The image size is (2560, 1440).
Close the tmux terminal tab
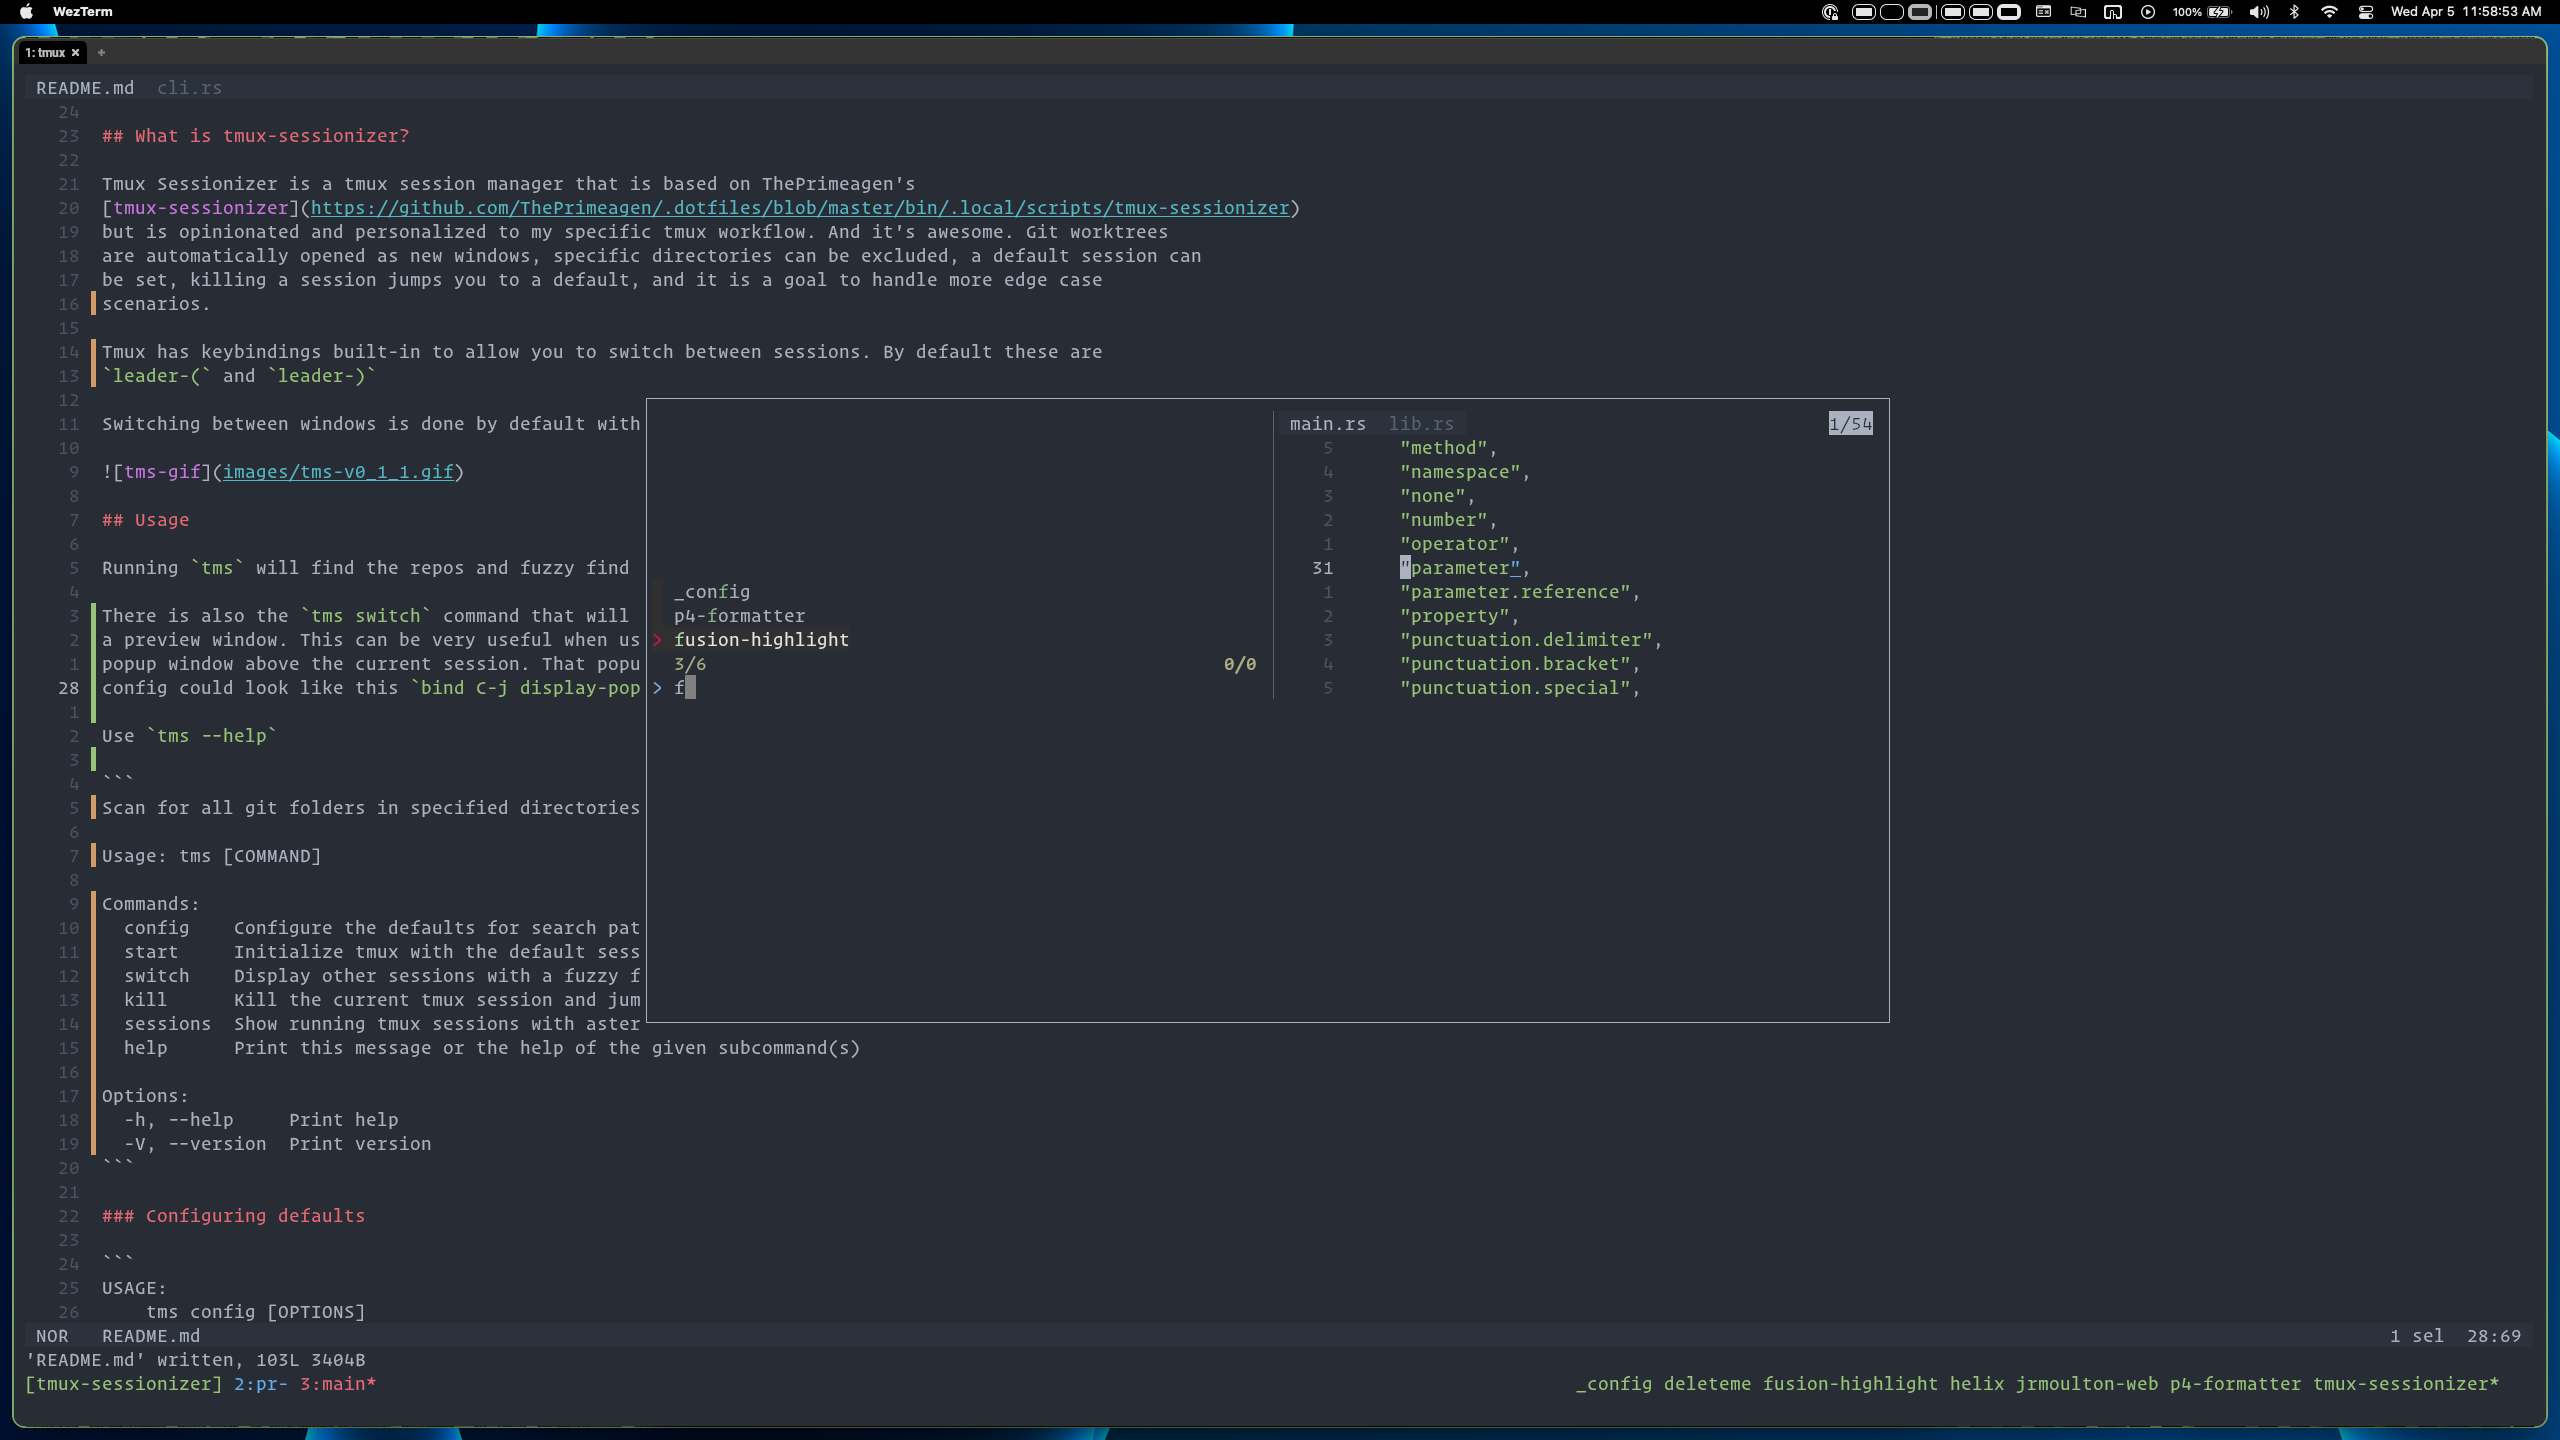coord(75,53)
